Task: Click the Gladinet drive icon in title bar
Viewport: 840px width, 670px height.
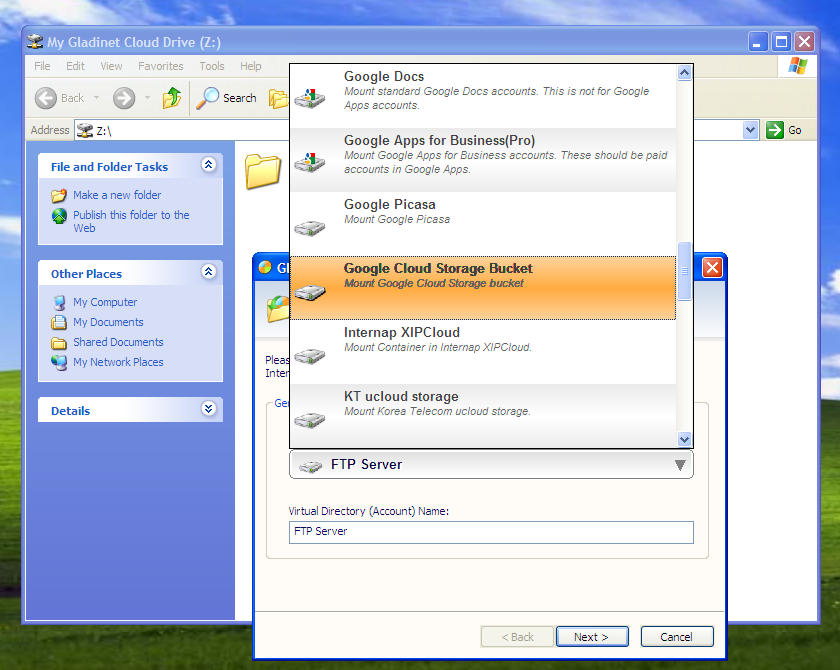Action: [35, 42]
